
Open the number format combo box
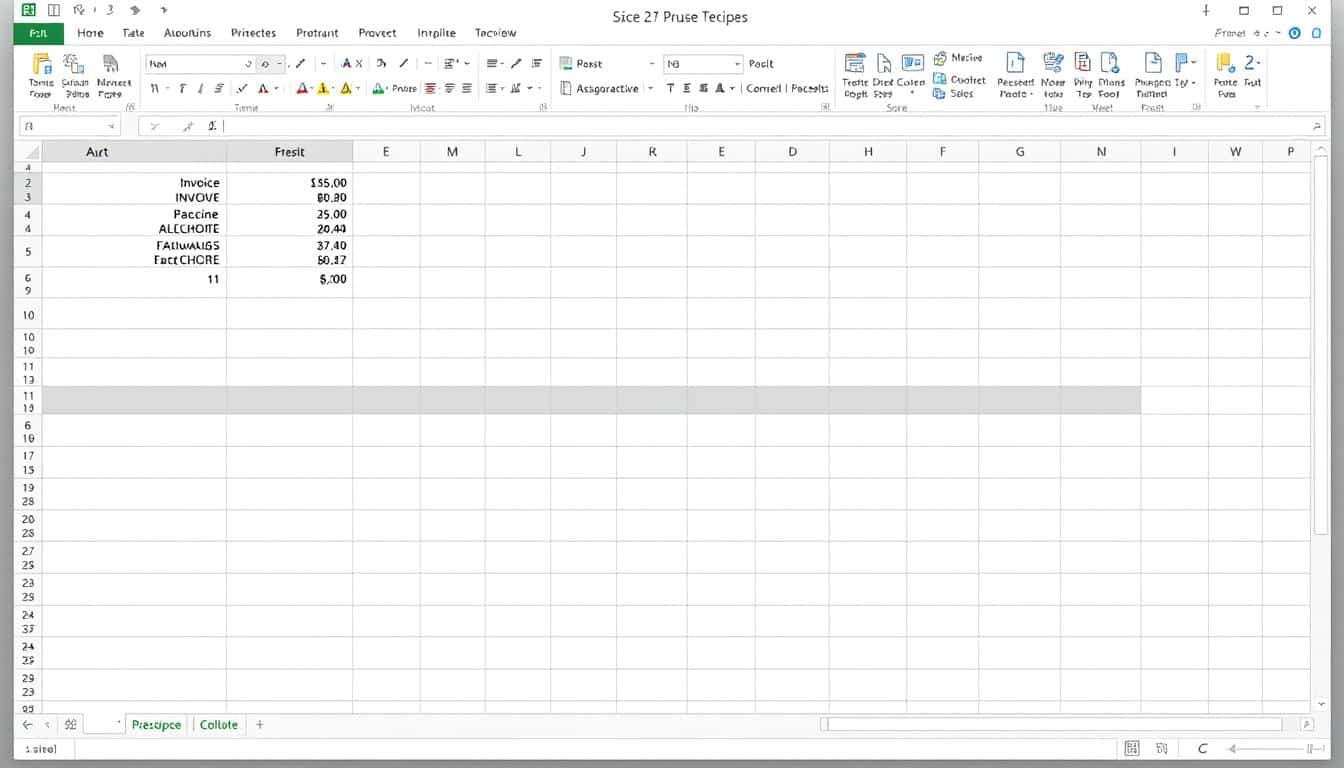(703, 63)
